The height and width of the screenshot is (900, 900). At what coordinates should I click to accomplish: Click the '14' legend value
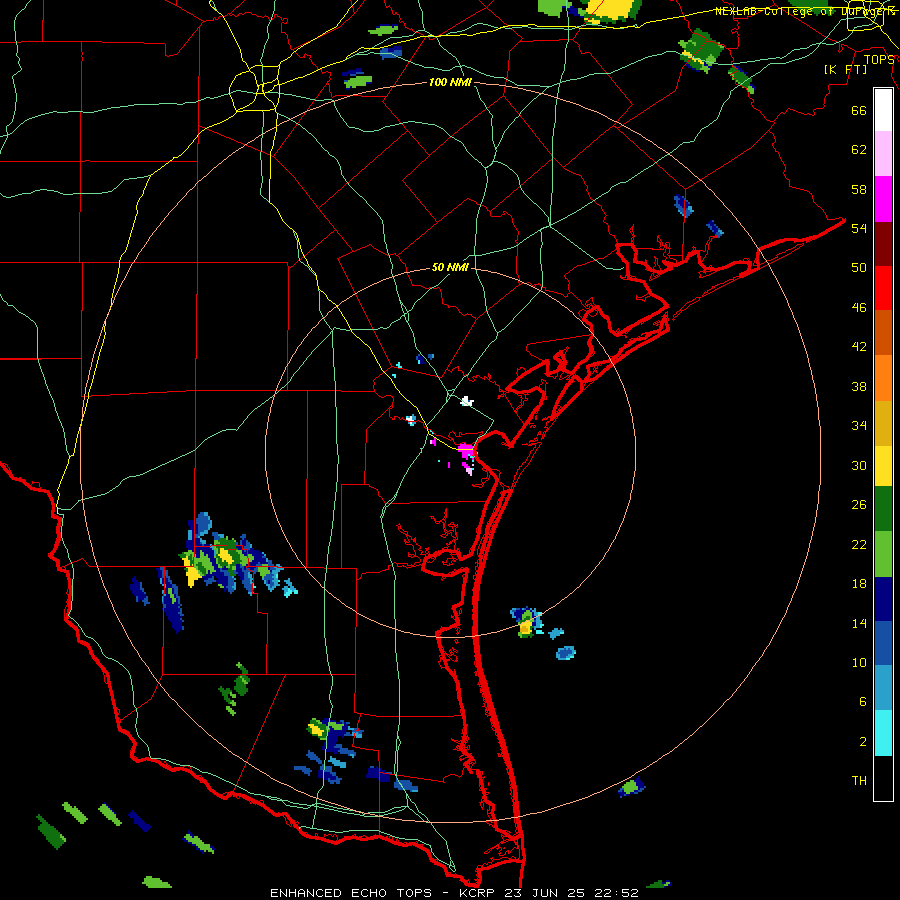click(x=859, y=623)
